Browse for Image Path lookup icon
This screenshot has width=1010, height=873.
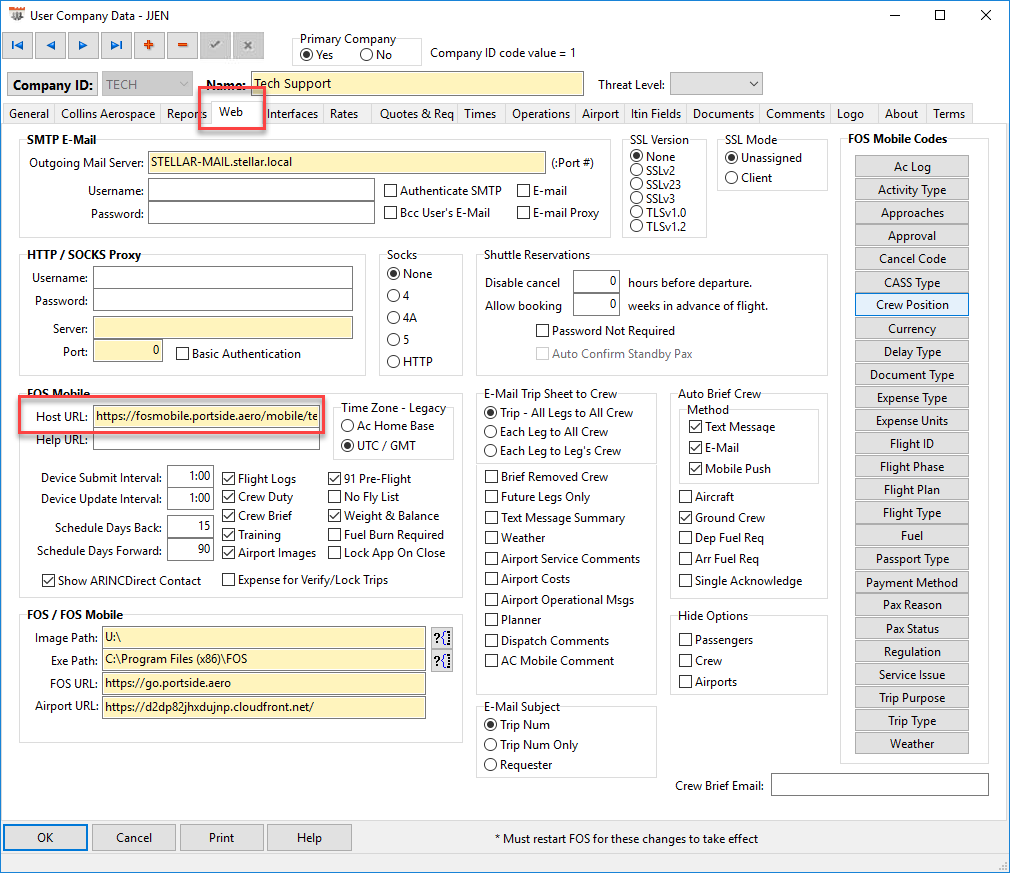click(x=442, y=638)
